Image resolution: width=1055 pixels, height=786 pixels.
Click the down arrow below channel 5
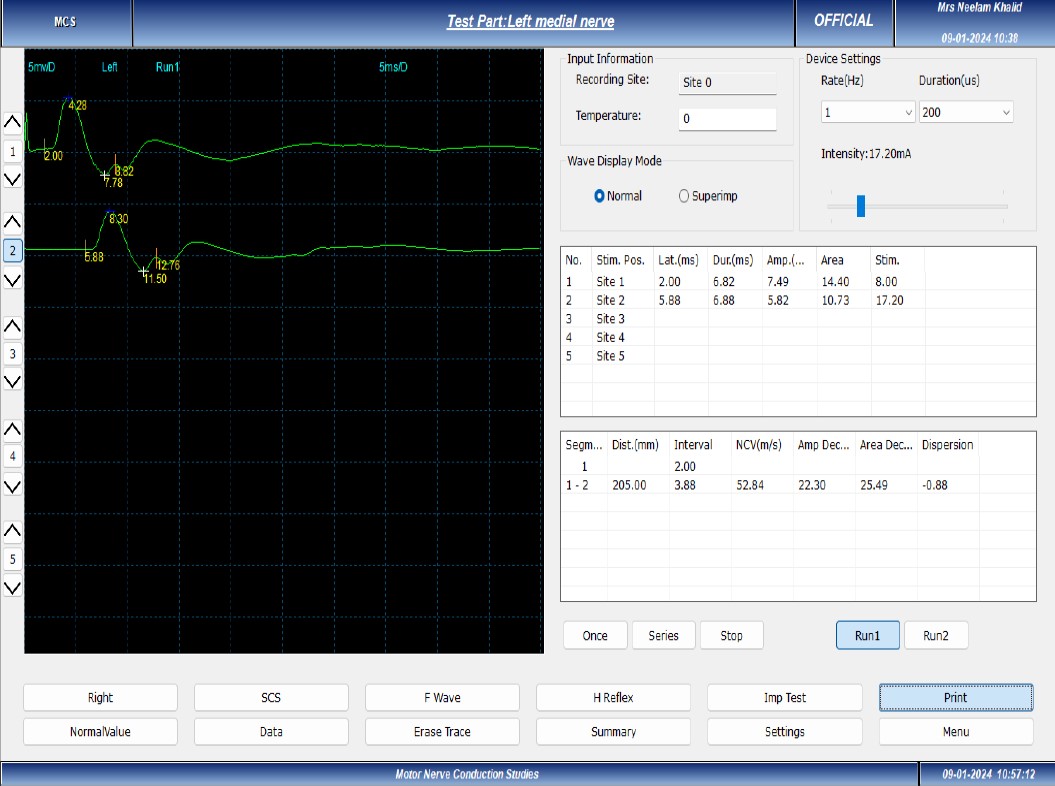[x=12, y=587]
